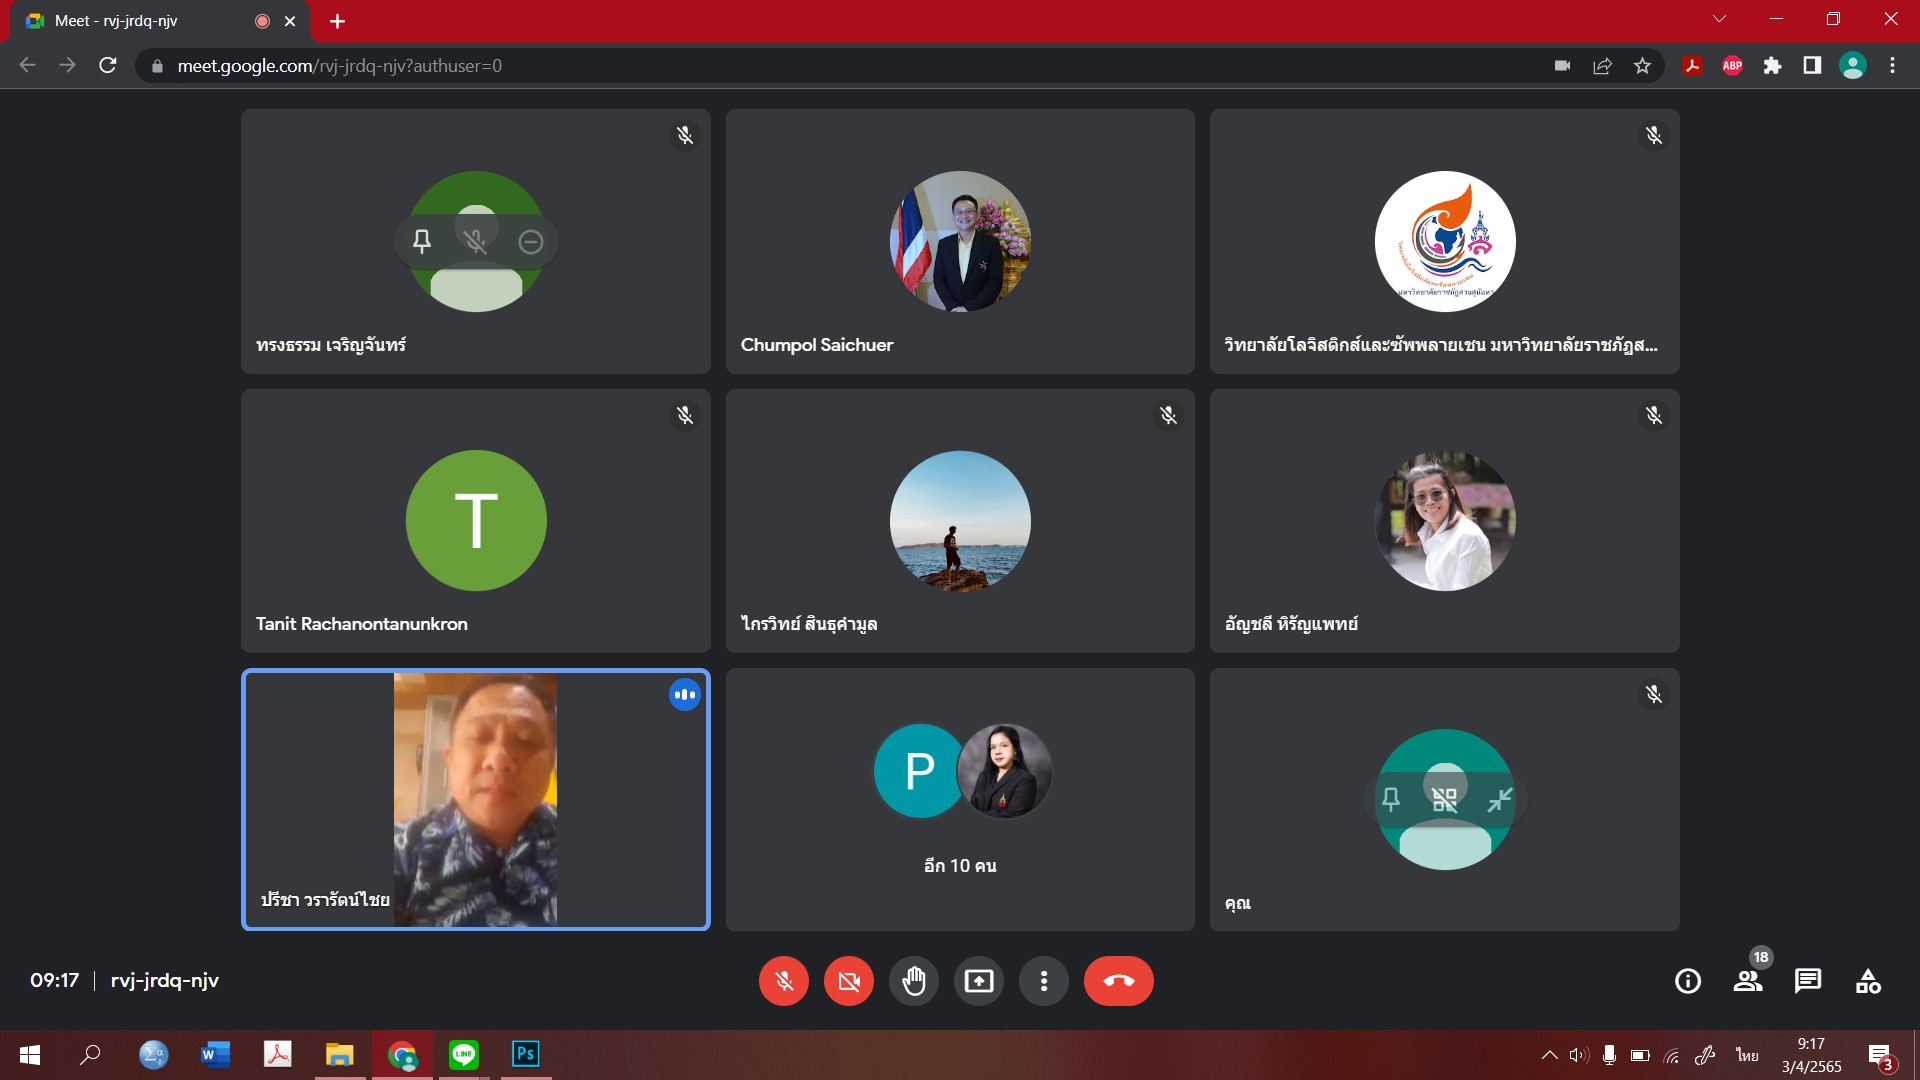Screen dimensions: 1920x1080
Task: Minimize your self-view tile arrows icon
Action: (1499, 799)
